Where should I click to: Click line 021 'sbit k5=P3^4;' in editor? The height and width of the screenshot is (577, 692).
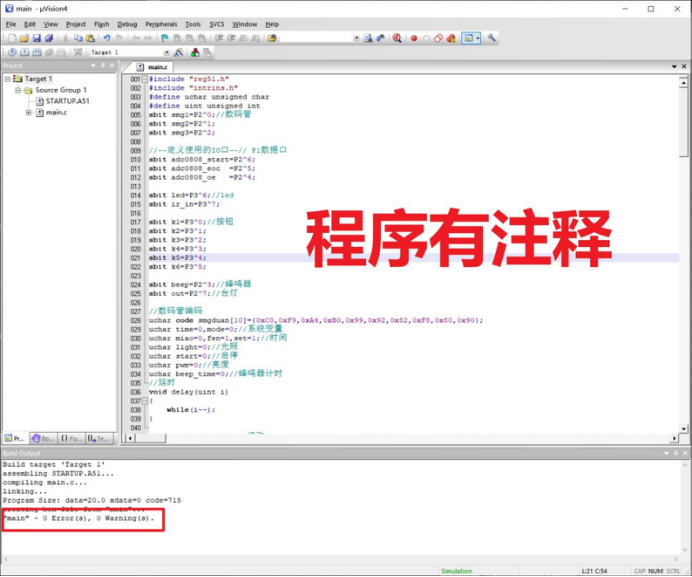click(x=177, y=258)
